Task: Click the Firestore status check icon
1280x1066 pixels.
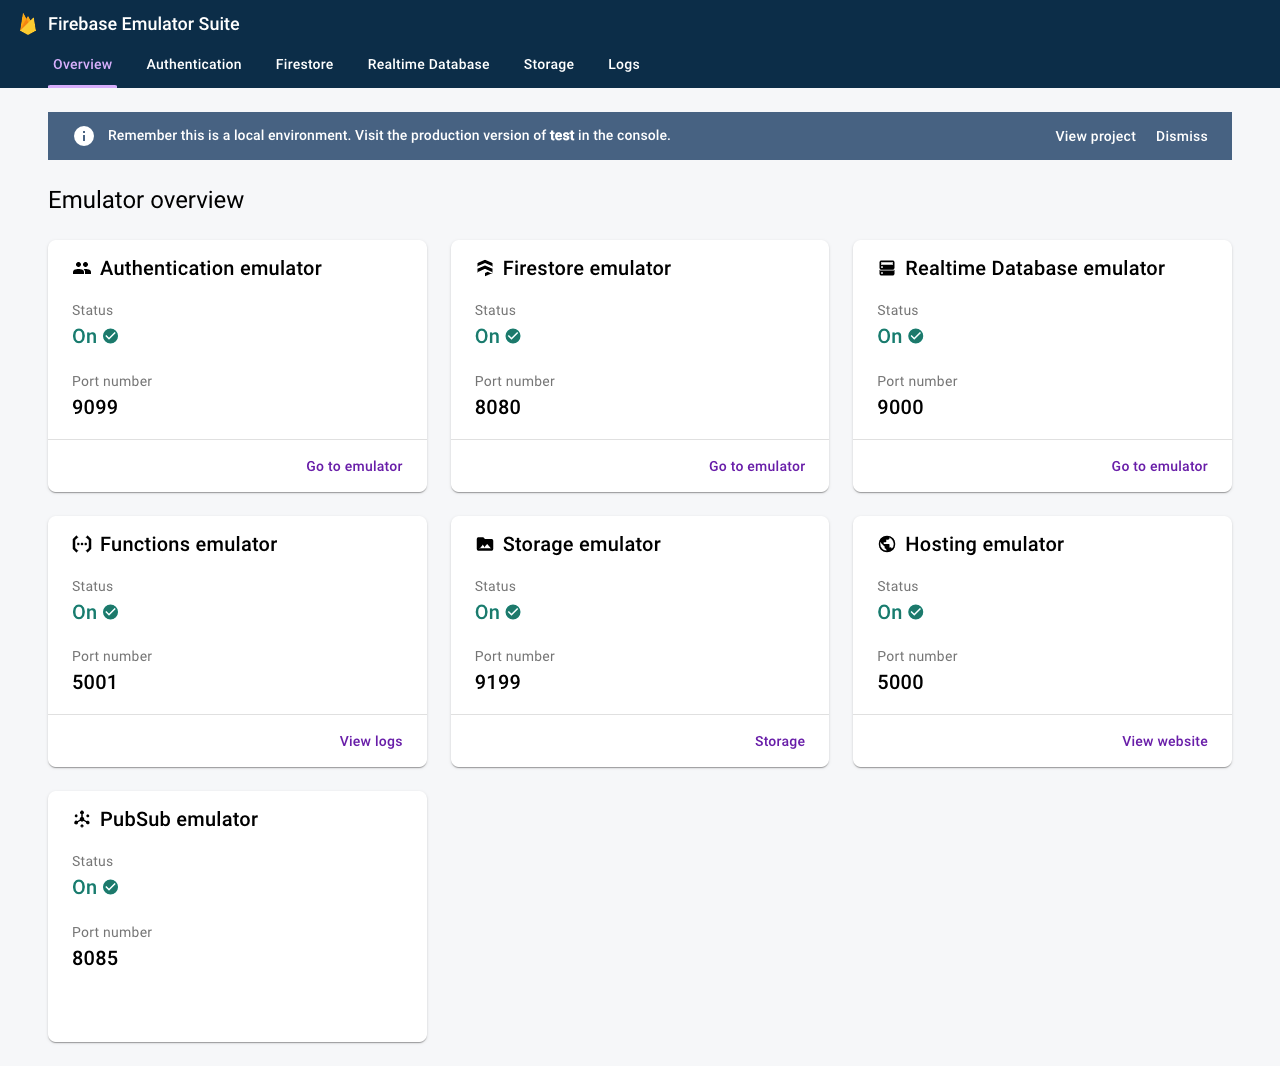Action: pos(513,336)
